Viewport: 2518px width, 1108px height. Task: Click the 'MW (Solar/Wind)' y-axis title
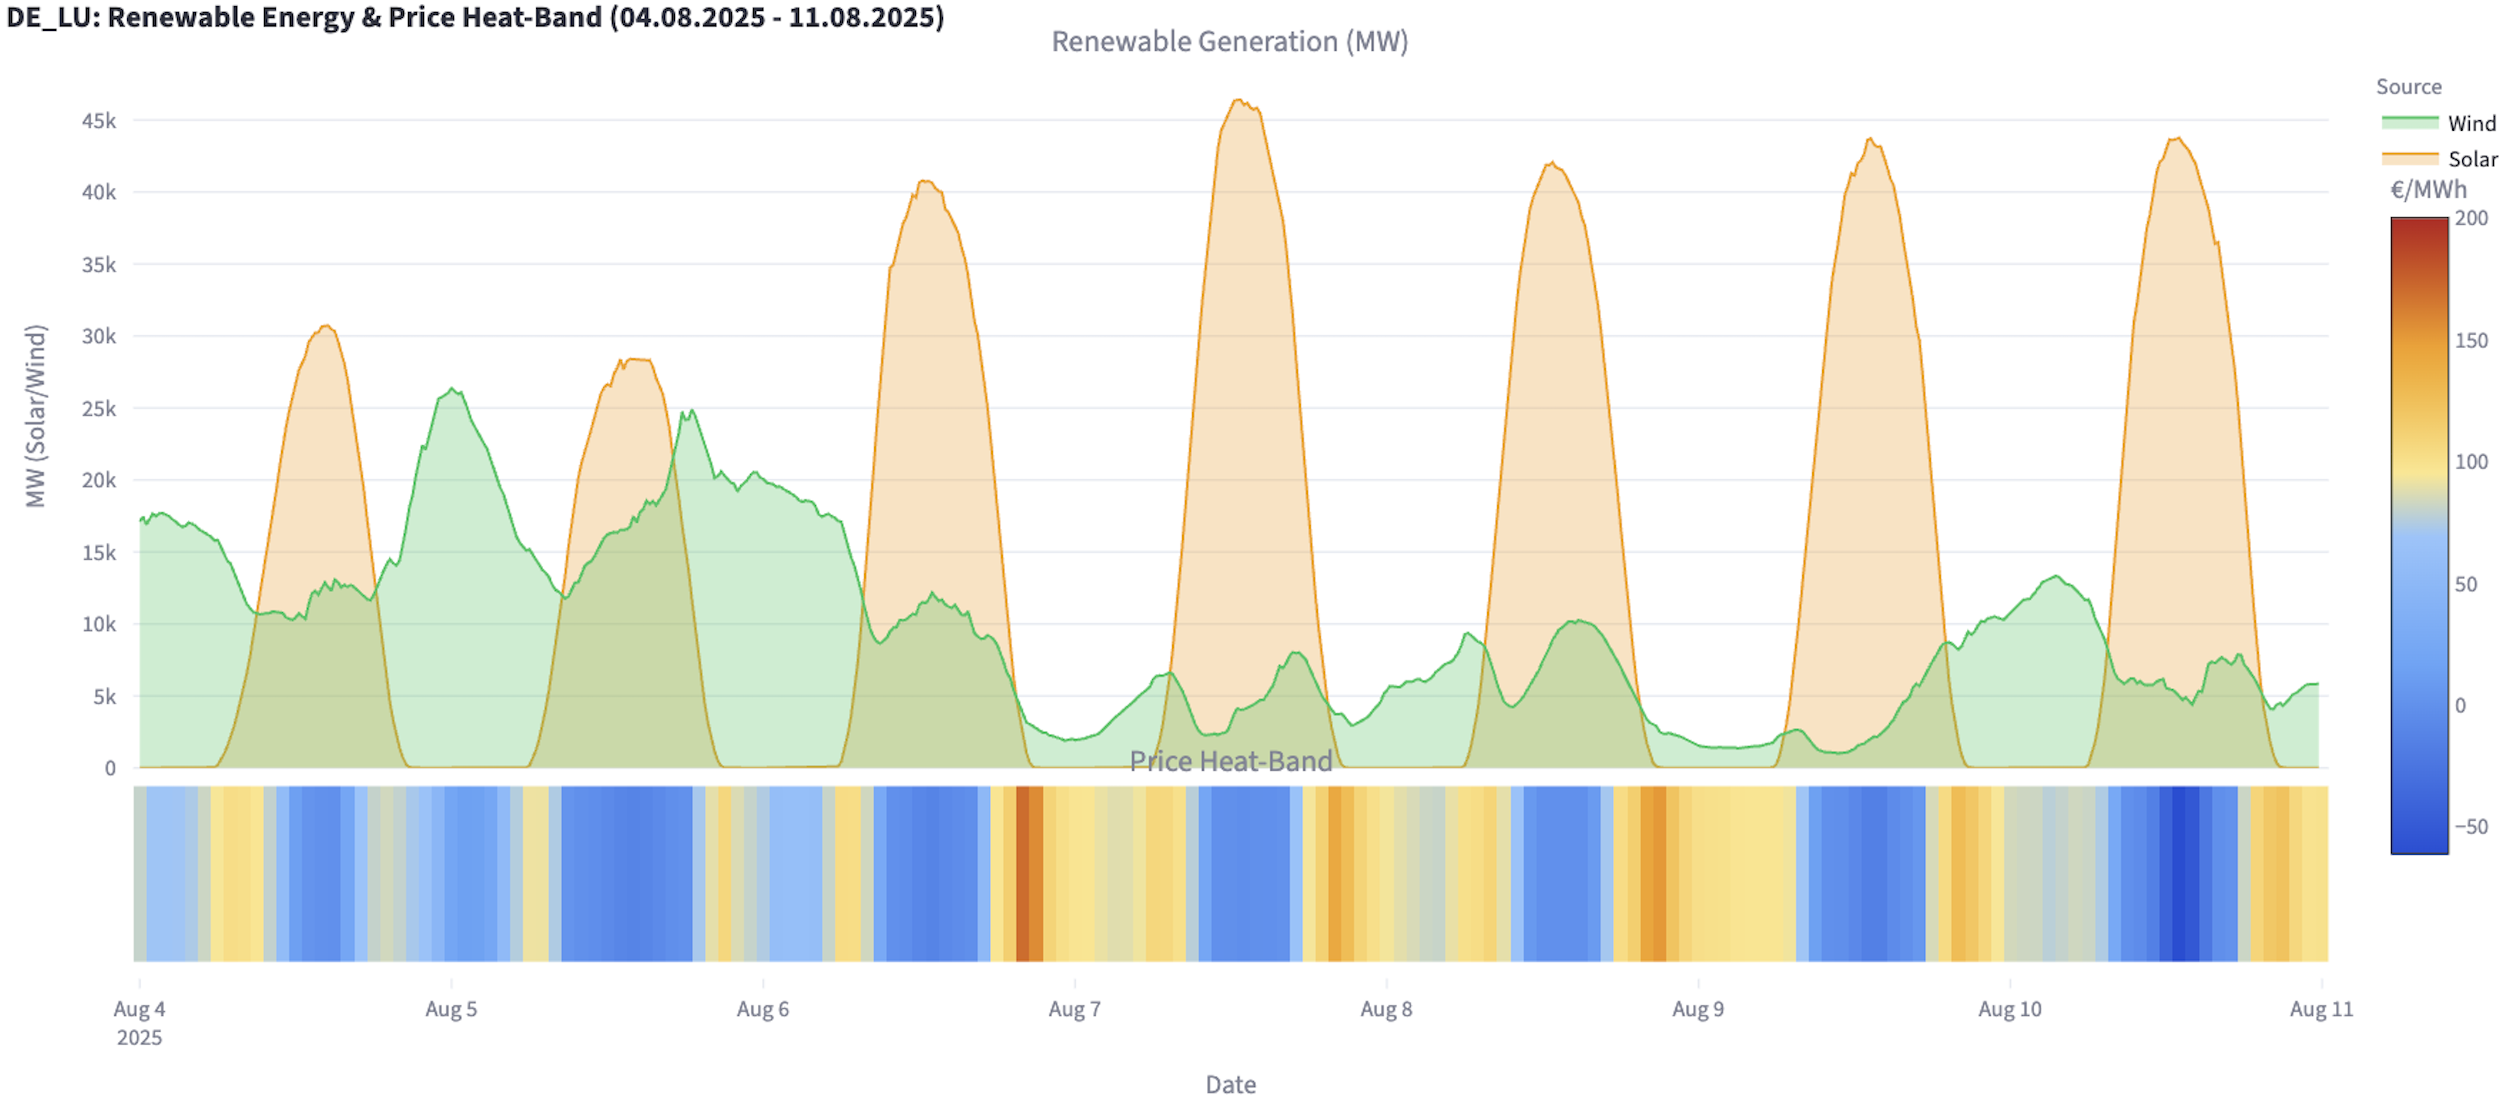point(36,415)
